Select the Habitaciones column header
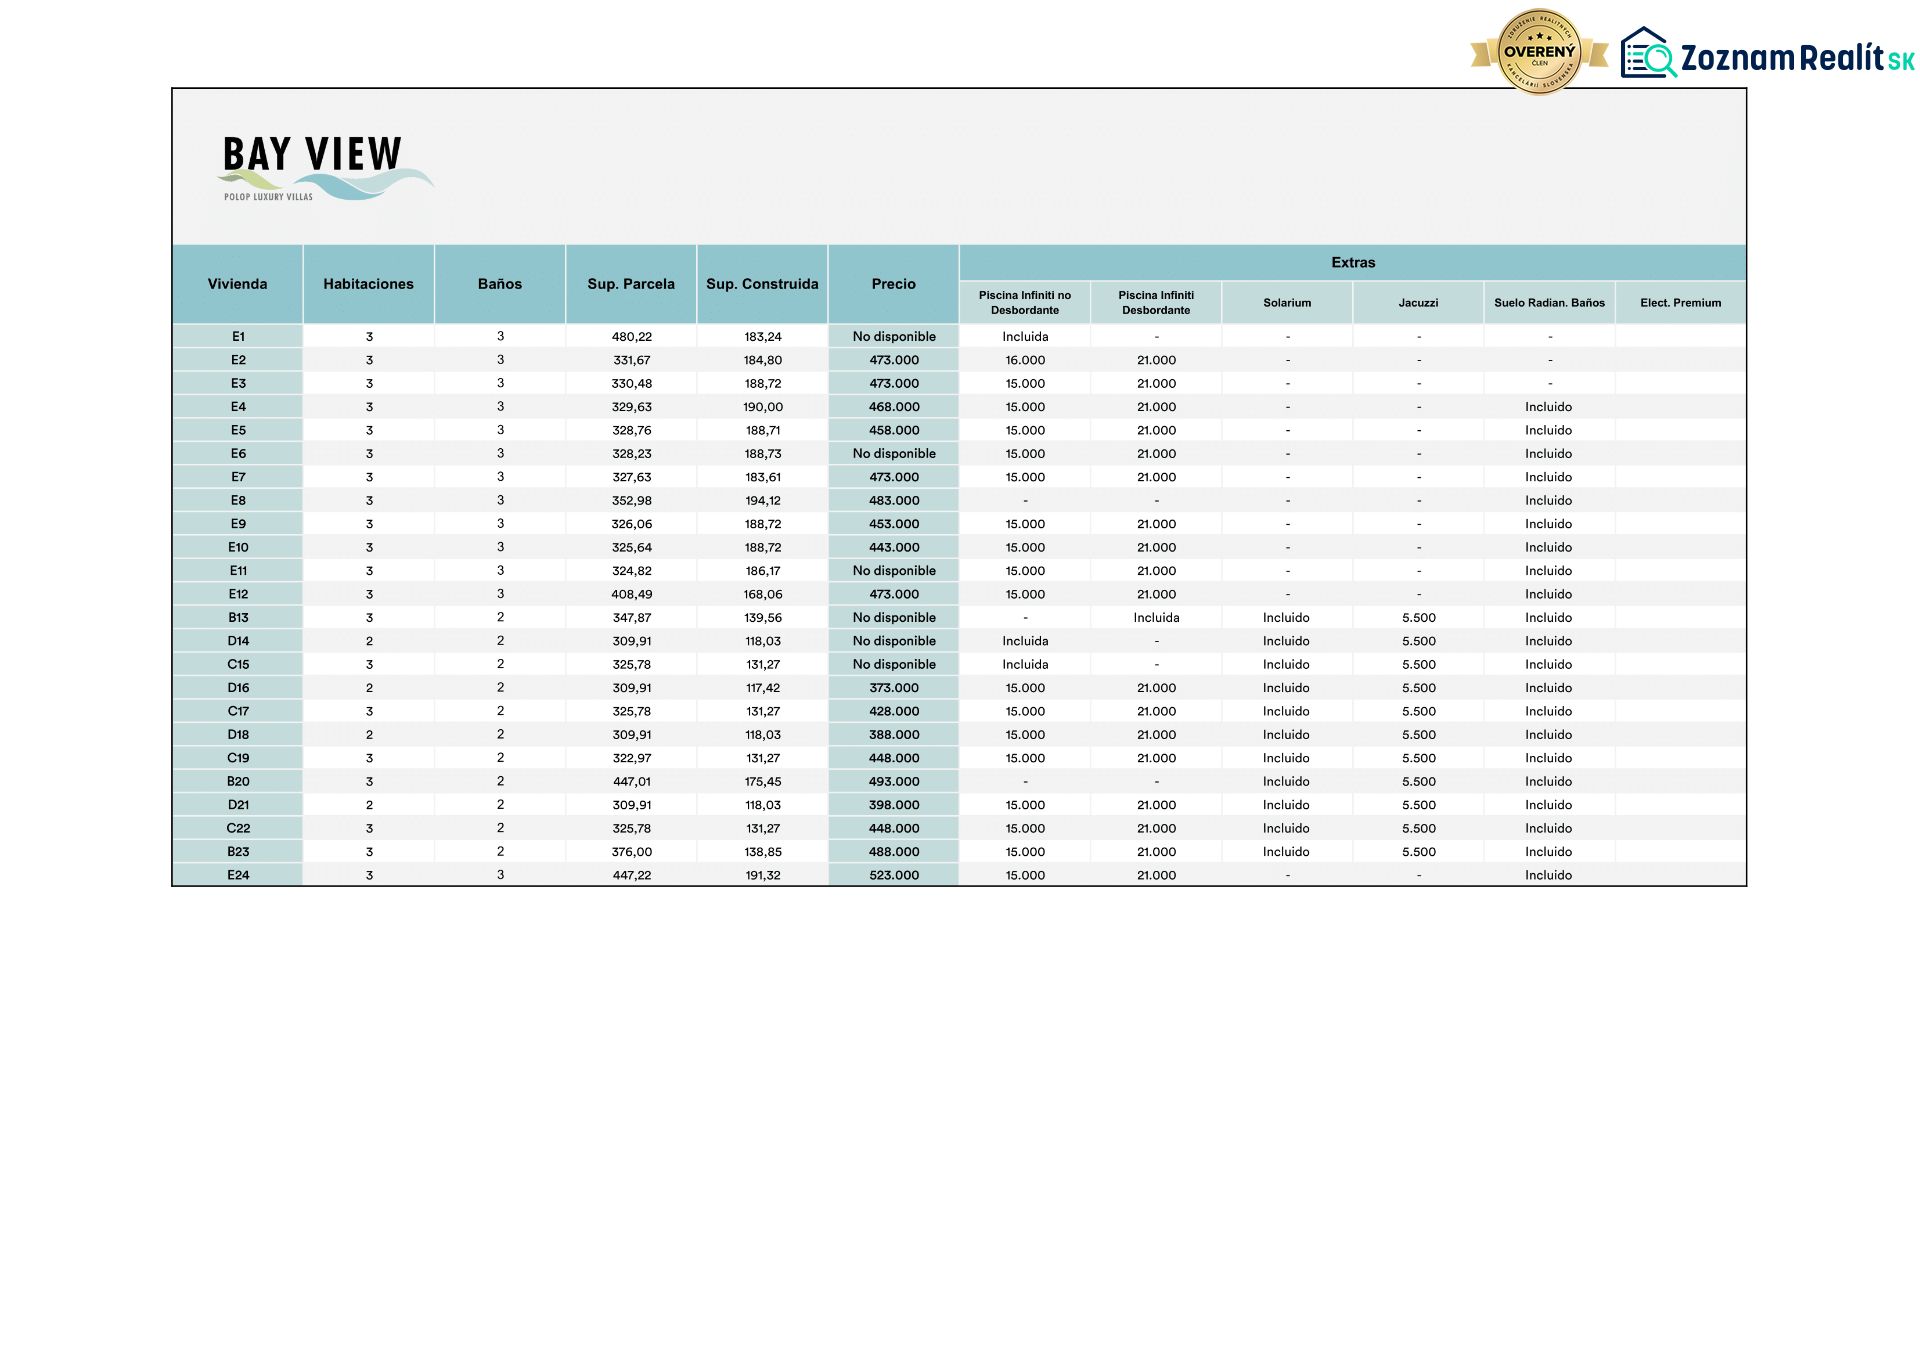The height and width of the screenshot is (1357, 1920). (368, 284)
